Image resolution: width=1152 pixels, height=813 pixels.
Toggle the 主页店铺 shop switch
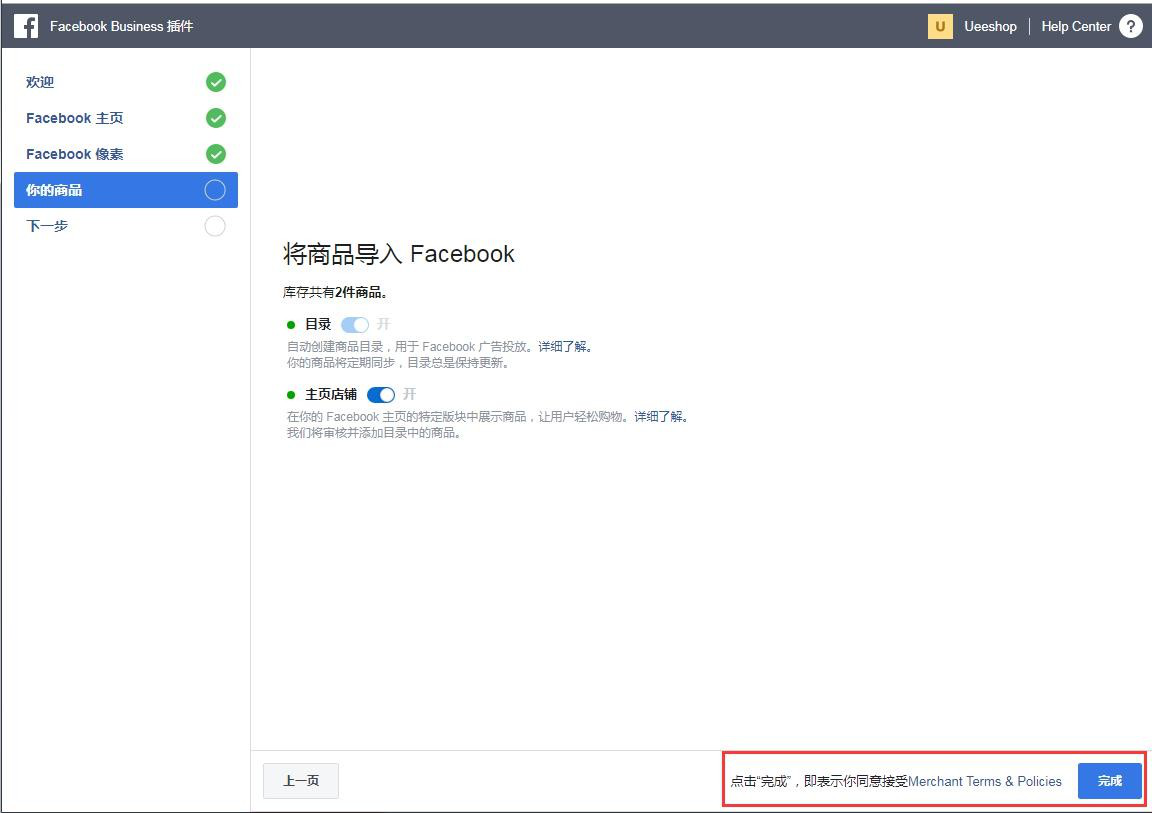tap(381, 395)
